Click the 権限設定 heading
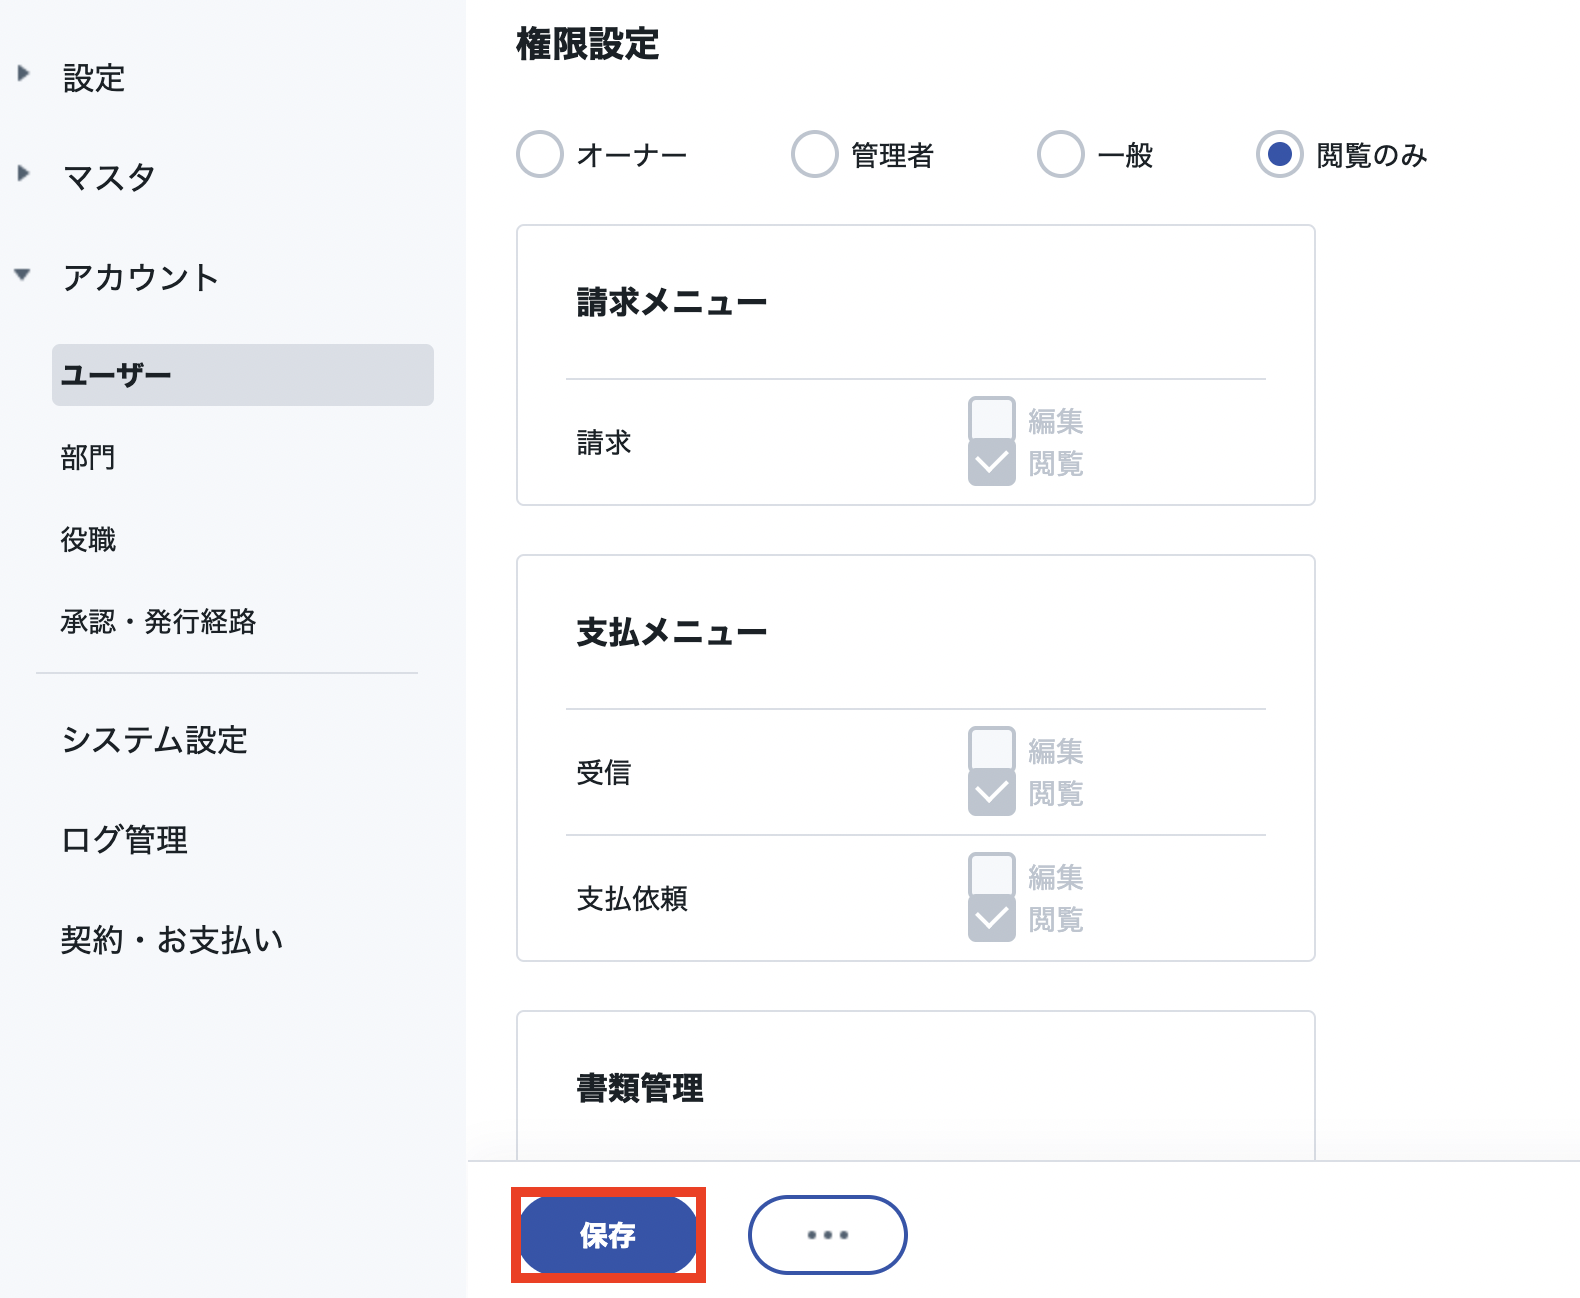Viewport: 1580px width, 1298px height. pos(588,44)
